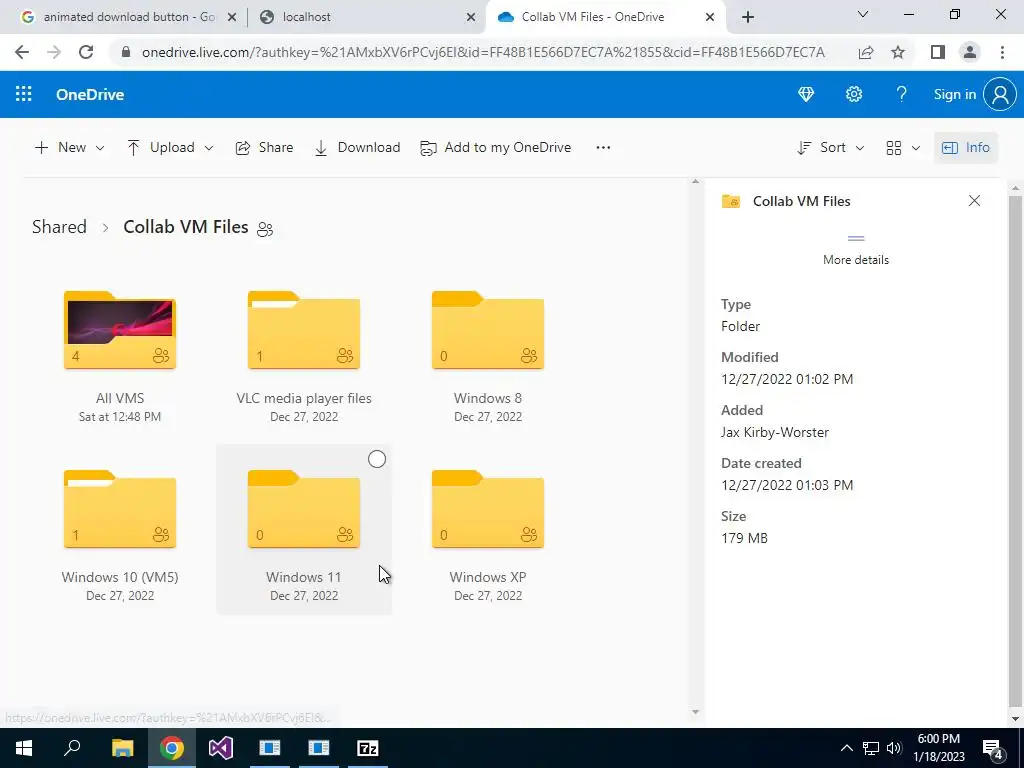Open the VLC media player files folder

pos(304,330)
